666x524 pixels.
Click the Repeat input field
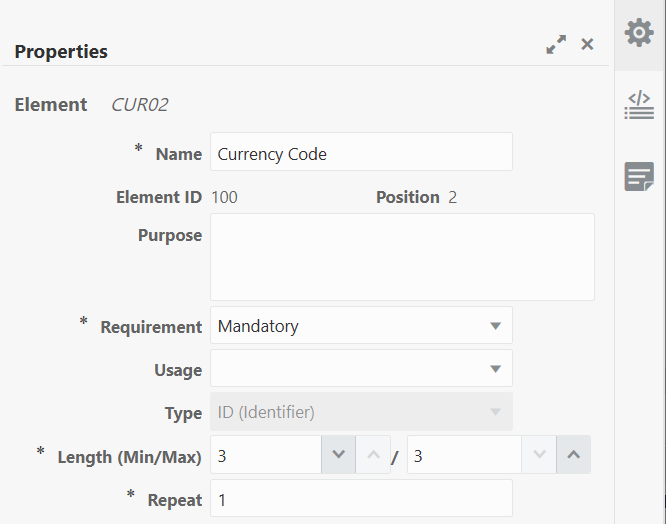[x=361, y=499]
